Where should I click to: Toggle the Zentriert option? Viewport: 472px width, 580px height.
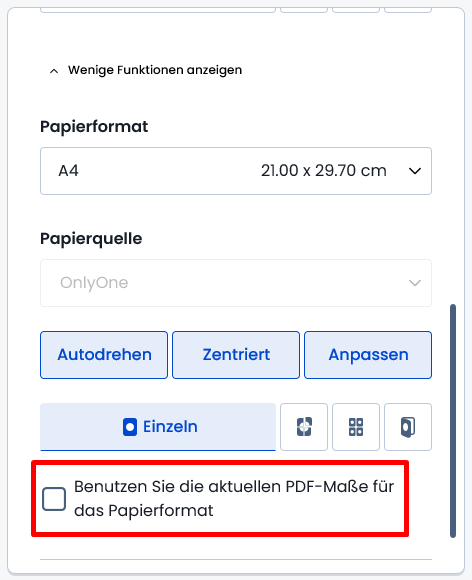click(236, 355)
